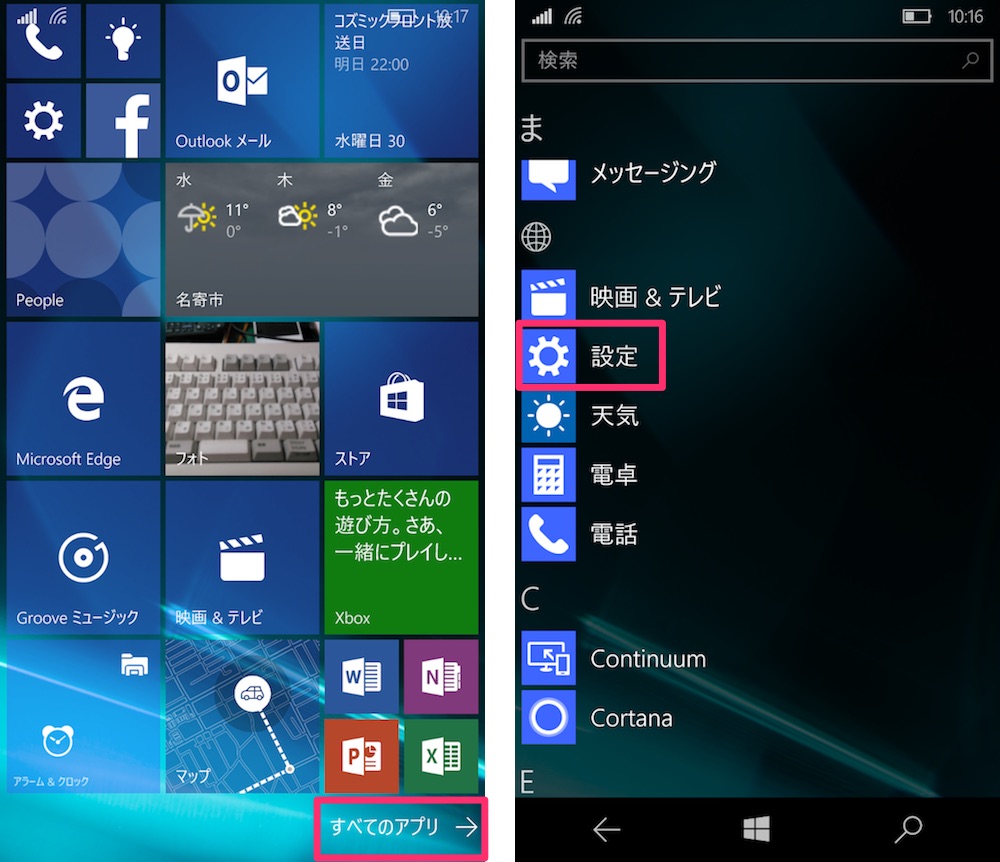Open the File Explorer folder tile
The image size is (1000, 862).
(x=135, y=665)
